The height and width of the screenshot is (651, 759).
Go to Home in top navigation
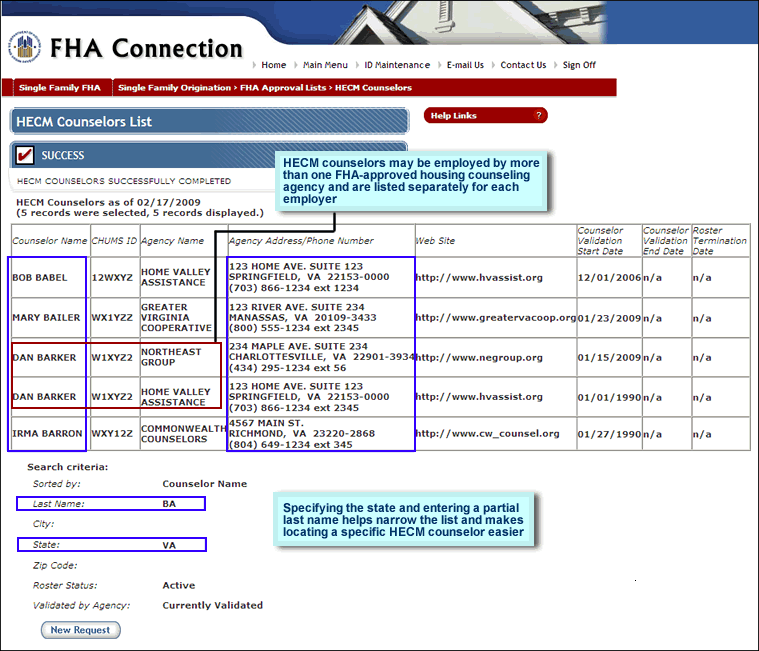tap(273, 65)
